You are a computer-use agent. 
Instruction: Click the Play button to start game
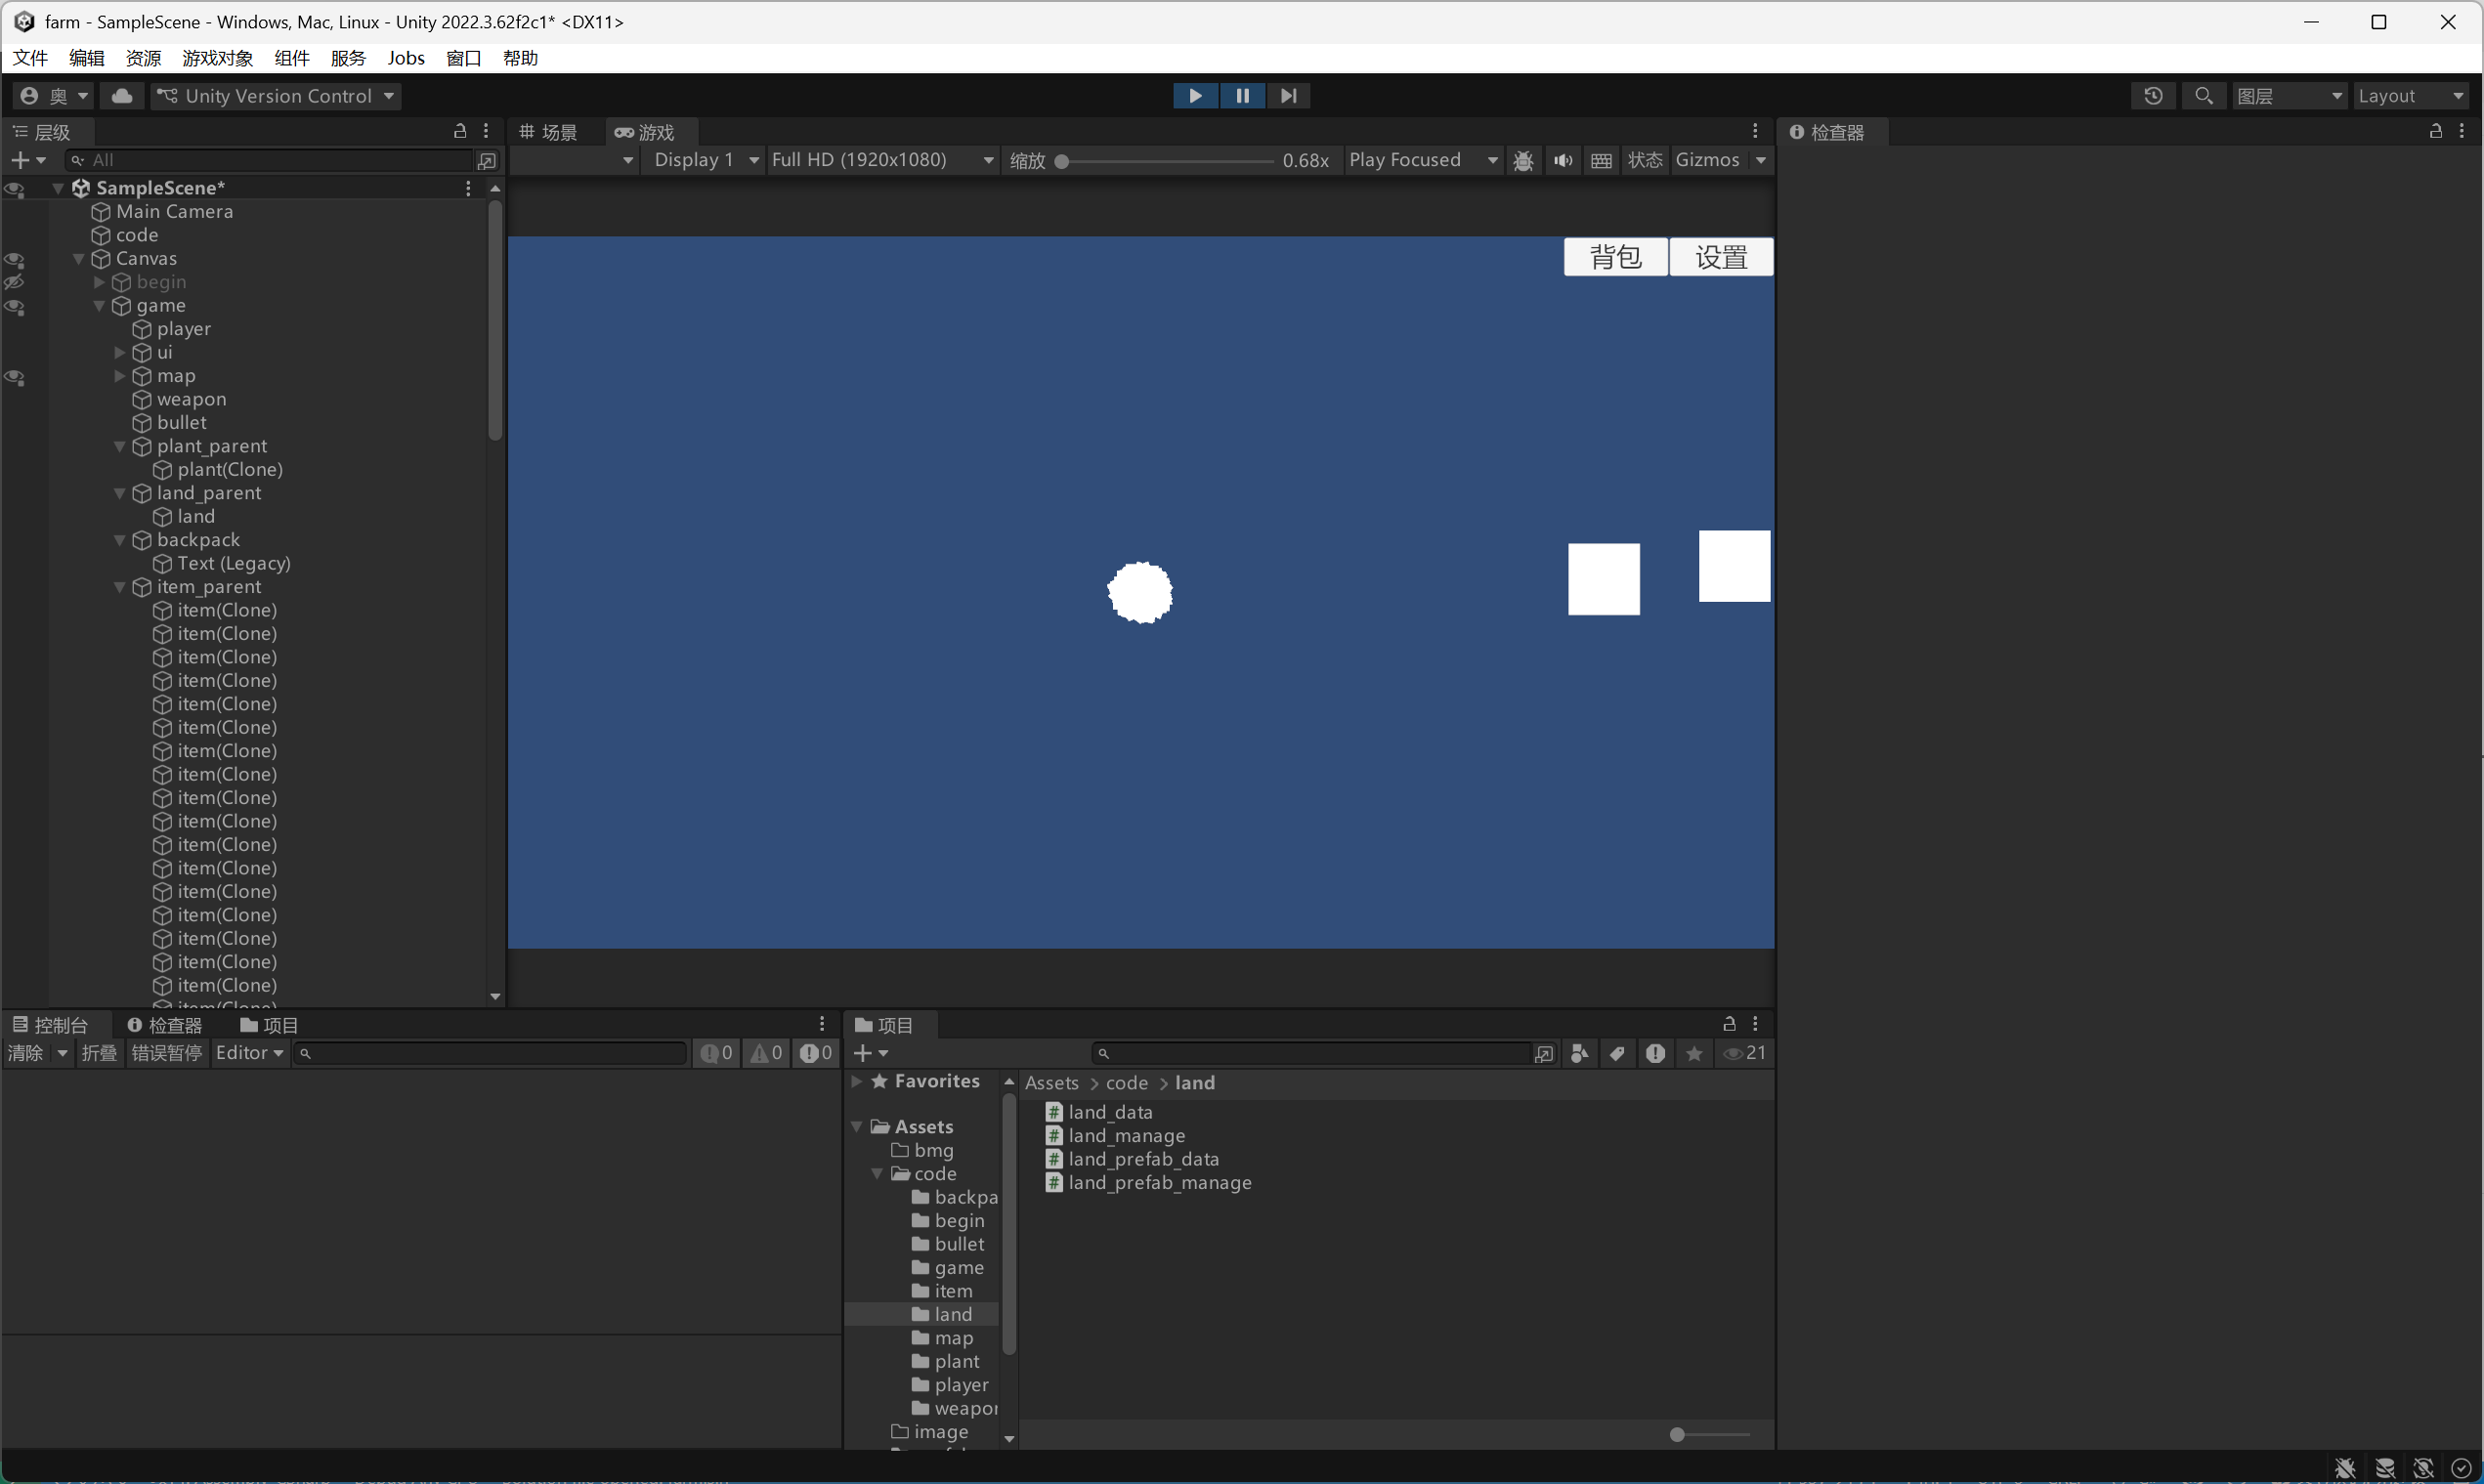[1194, 96]
